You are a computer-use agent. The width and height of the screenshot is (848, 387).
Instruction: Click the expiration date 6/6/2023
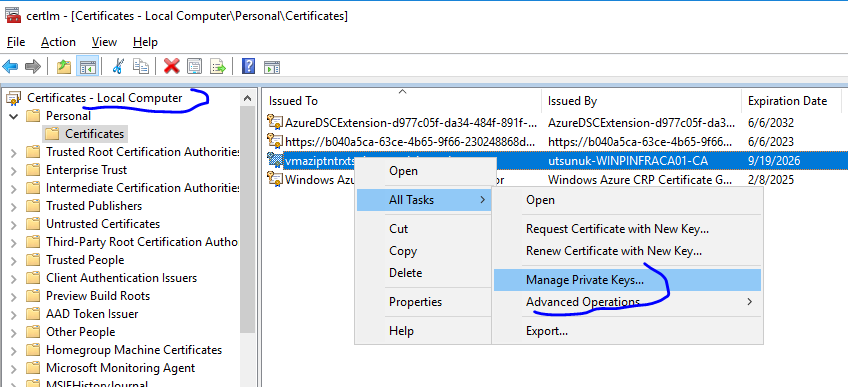pyautogui.click(x=771, y=142)
